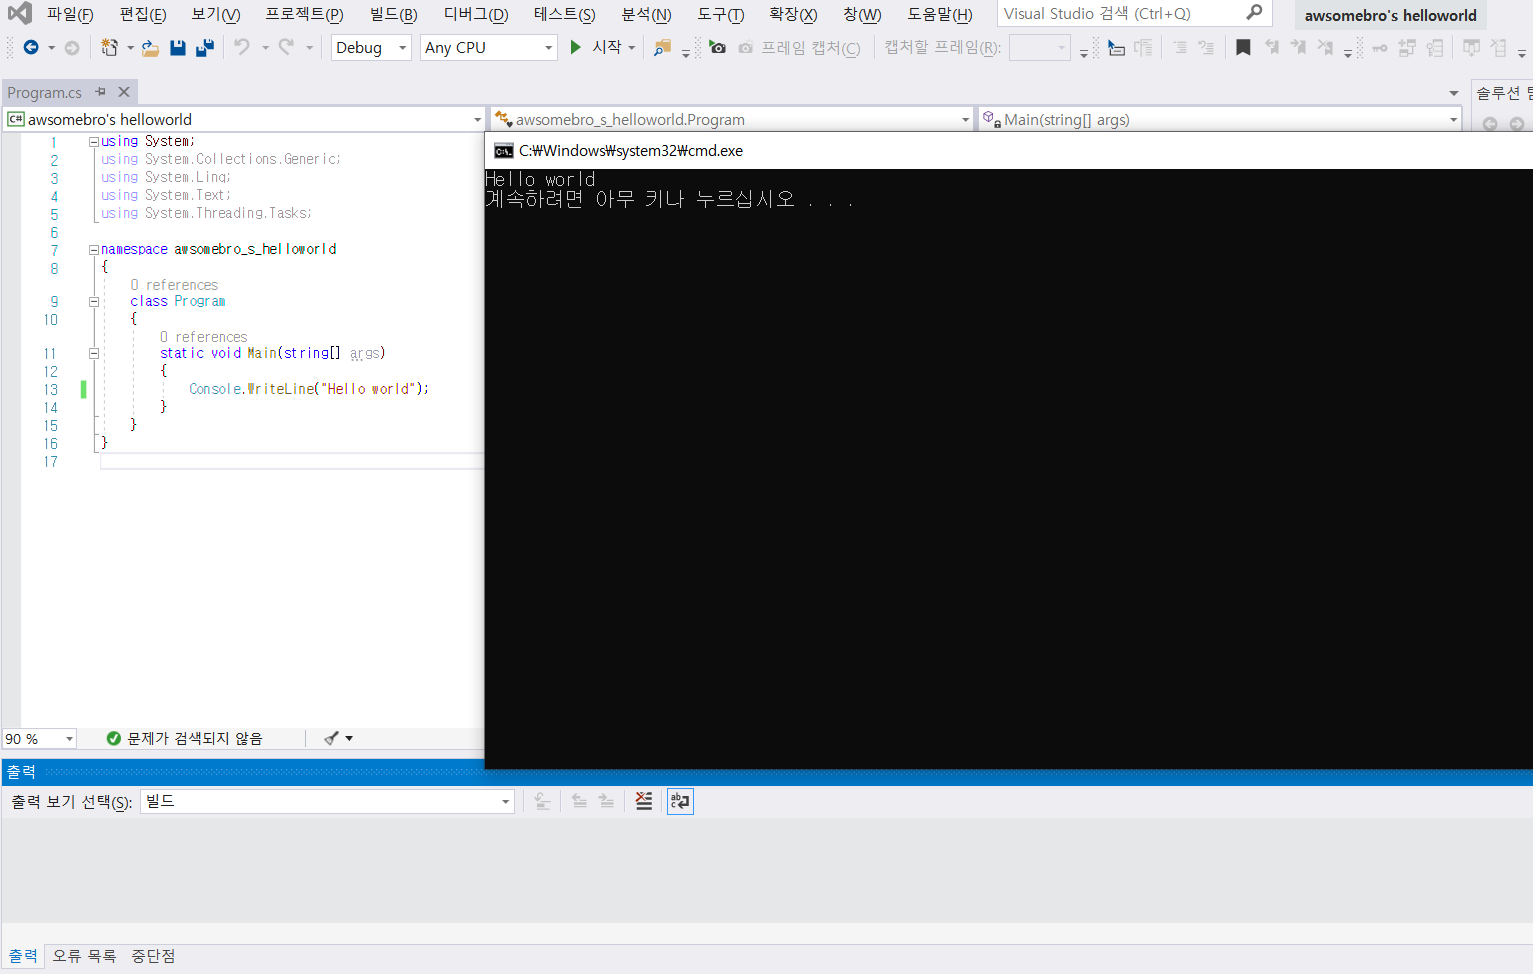Click the Navigate Backward arrow icon
Screen dimensions: 1533x974
pyautogui.click(x=31, y=47)
